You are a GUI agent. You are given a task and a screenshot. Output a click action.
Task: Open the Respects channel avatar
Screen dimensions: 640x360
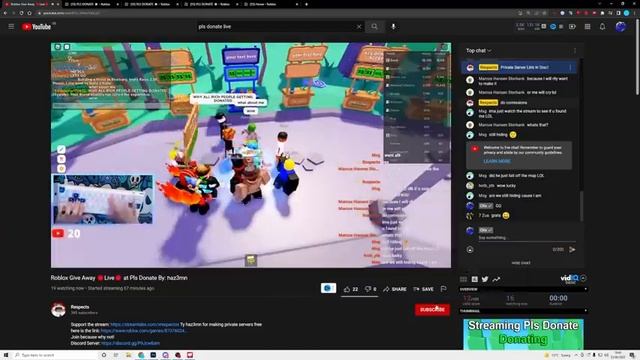(58, 310)
